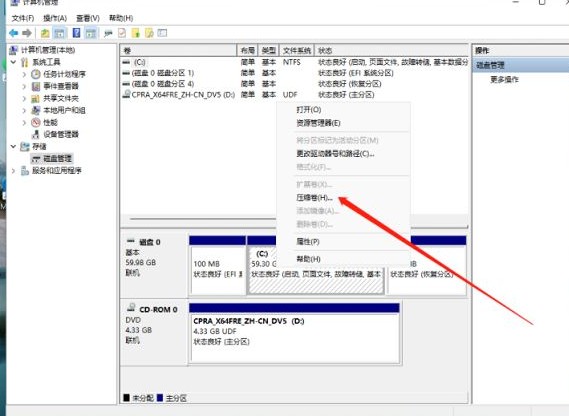The image size is (569, 416).
Task: Click 更改驱动器号和路径(C)... menu entry
Action: (x=335, y=154)
